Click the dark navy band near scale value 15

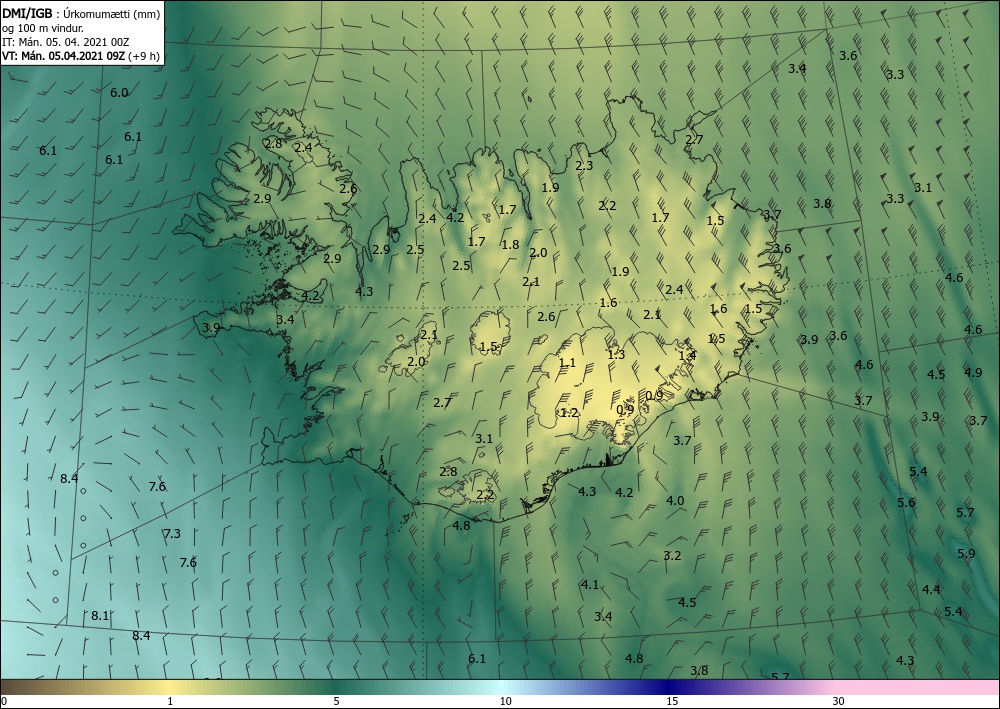click(x=670, y=687)
